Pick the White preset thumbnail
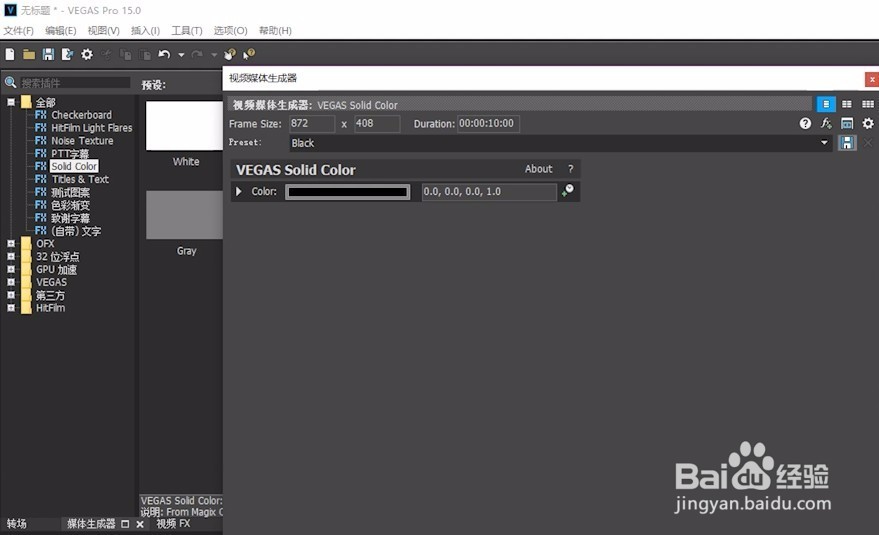The width and height of the screenshot is (879, 535). (184, 126)
